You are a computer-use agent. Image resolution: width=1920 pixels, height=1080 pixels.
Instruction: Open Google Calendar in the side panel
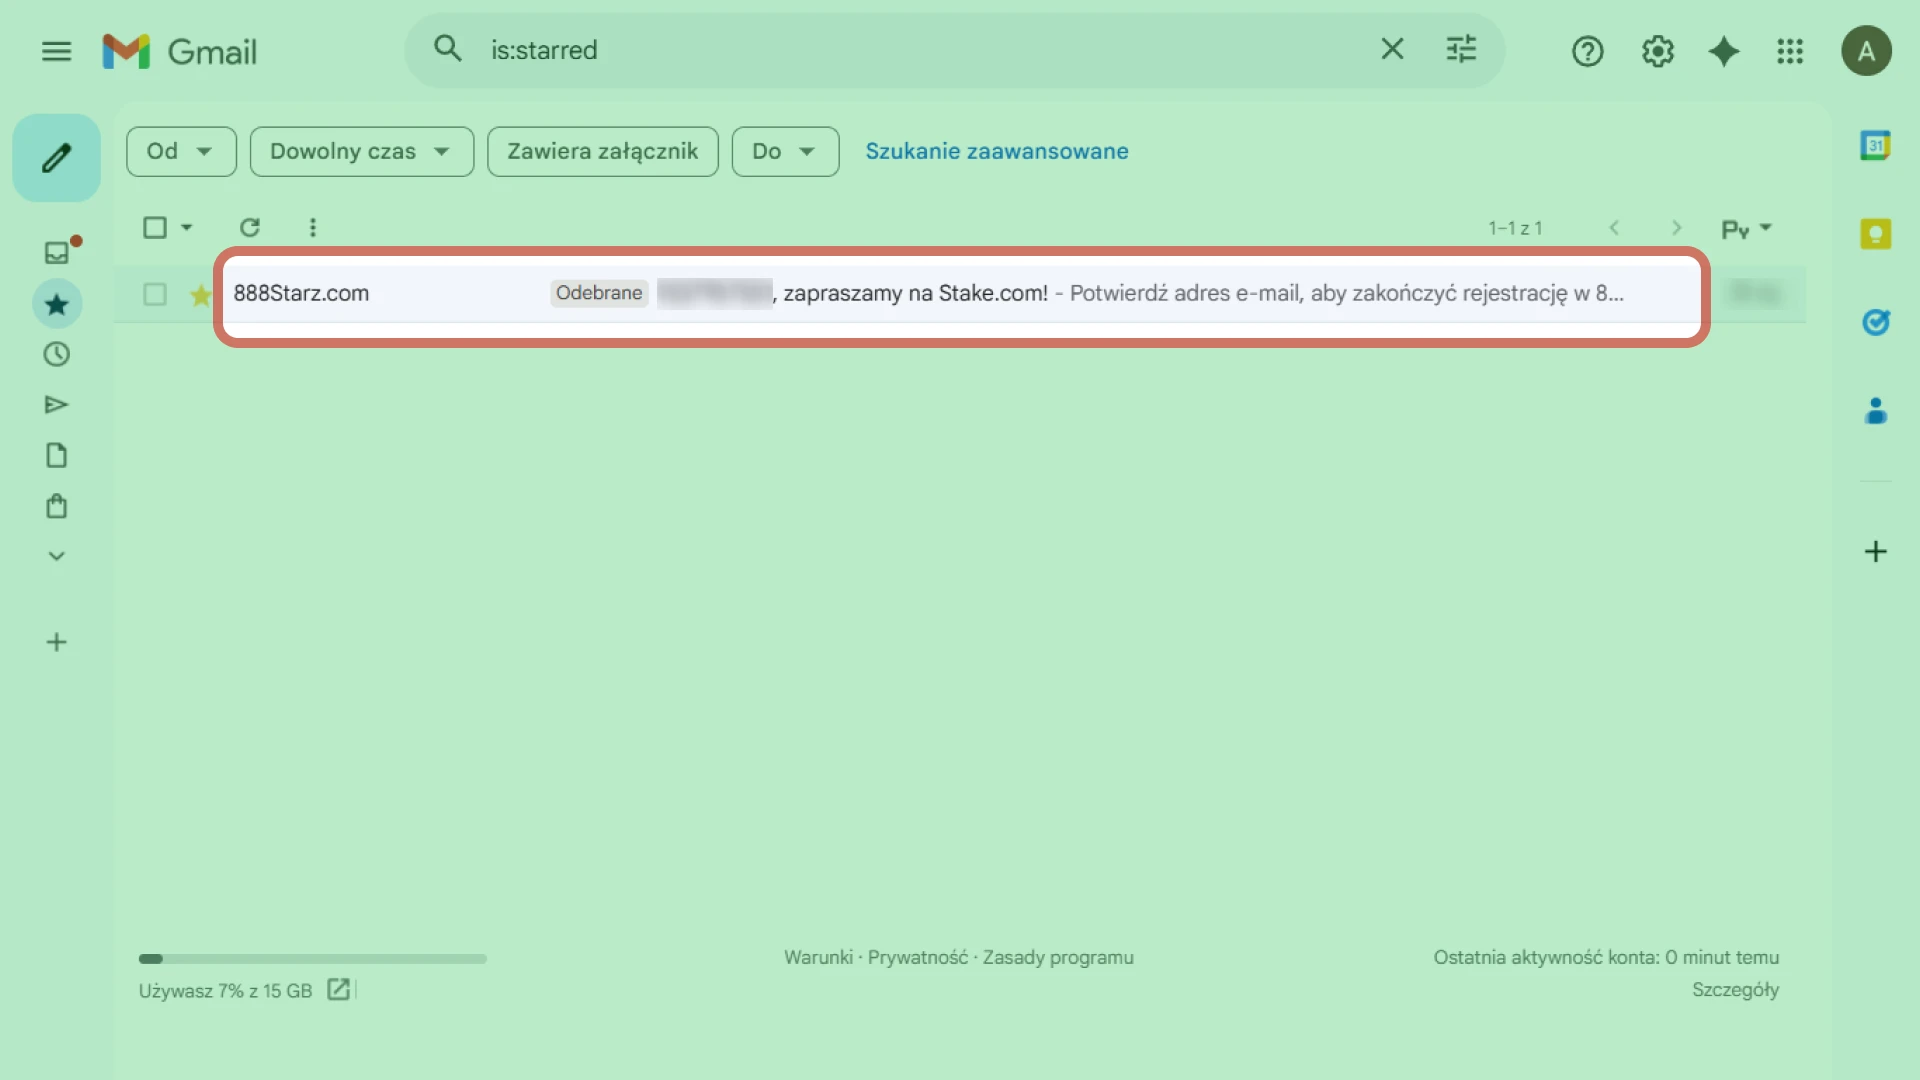(1876, 145)
